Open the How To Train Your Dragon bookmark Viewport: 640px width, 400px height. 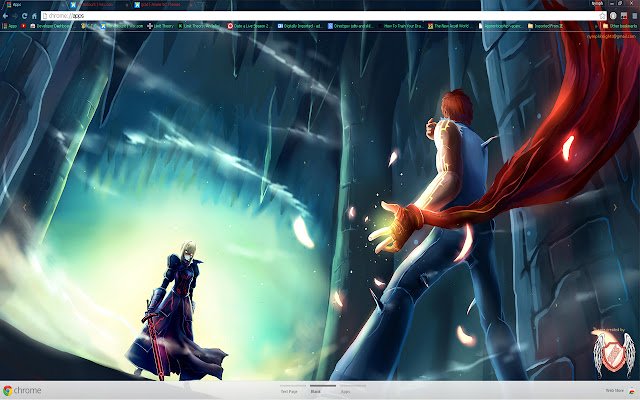[x=400, y=26]
